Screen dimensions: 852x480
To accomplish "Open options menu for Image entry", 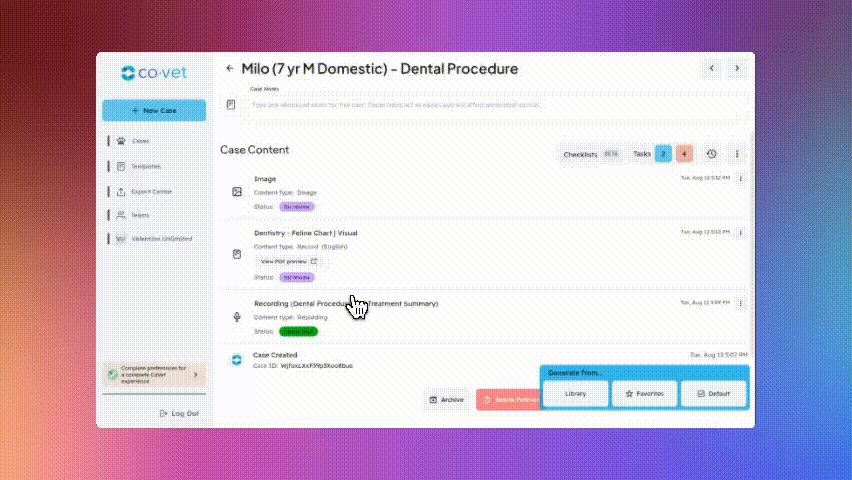I will pos(741,178).
